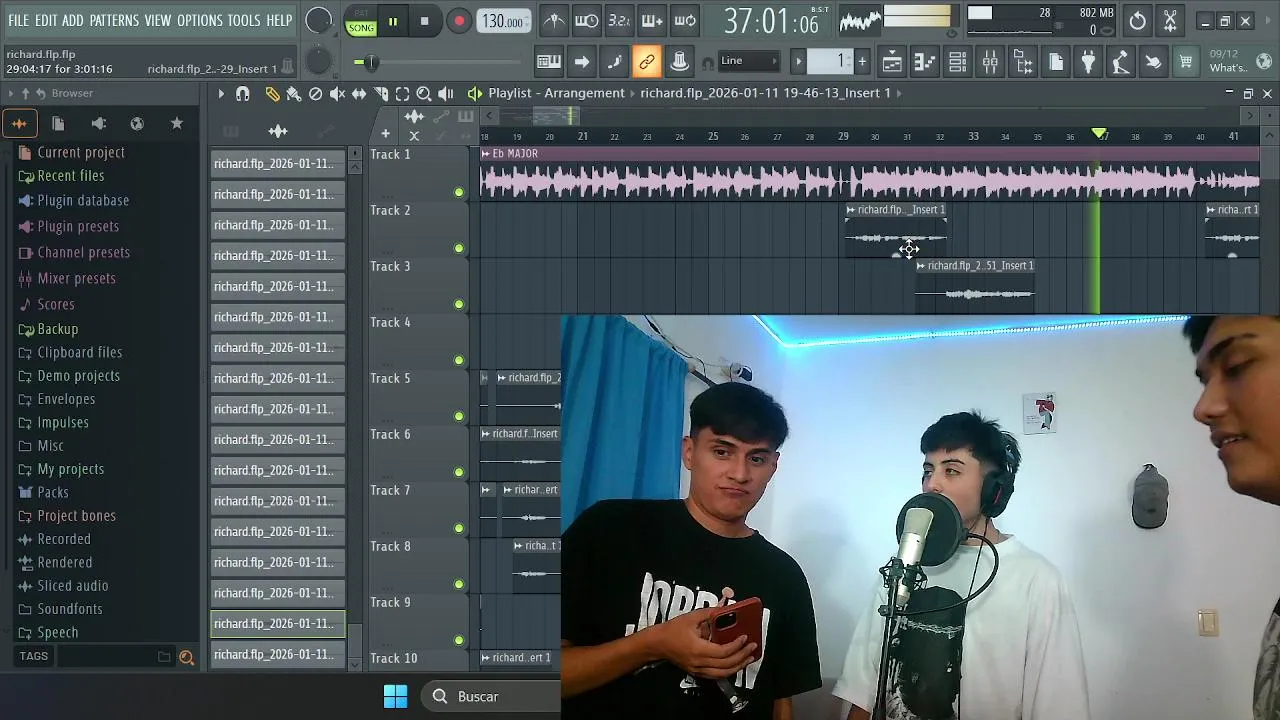Mute Track 8 with its green LED
1280x720 pixels.
coord(459,584)
